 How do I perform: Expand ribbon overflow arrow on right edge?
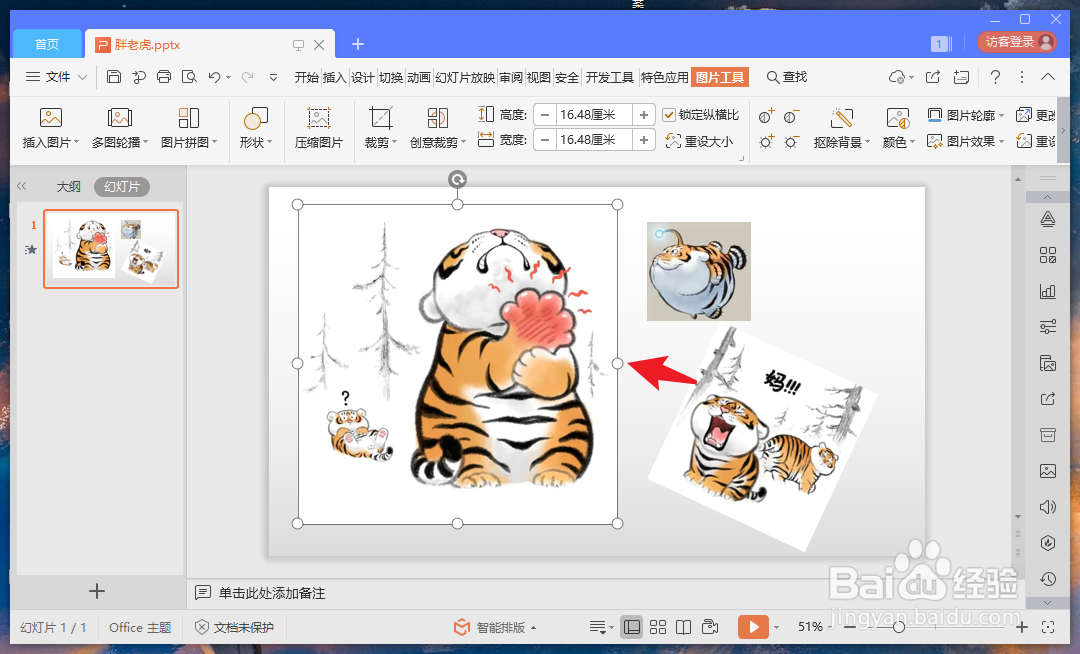[x=1063, y=130]
